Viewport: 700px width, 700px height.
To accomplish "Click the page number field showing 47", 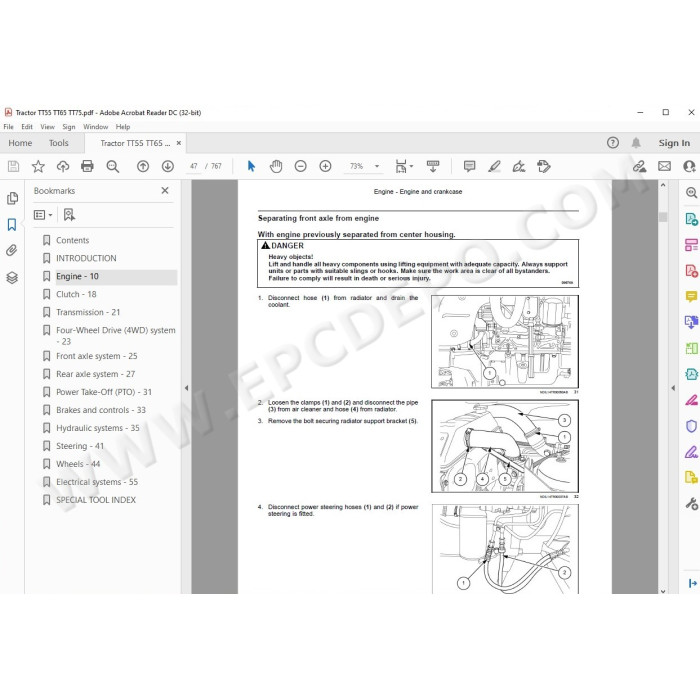I will point(194,167).
